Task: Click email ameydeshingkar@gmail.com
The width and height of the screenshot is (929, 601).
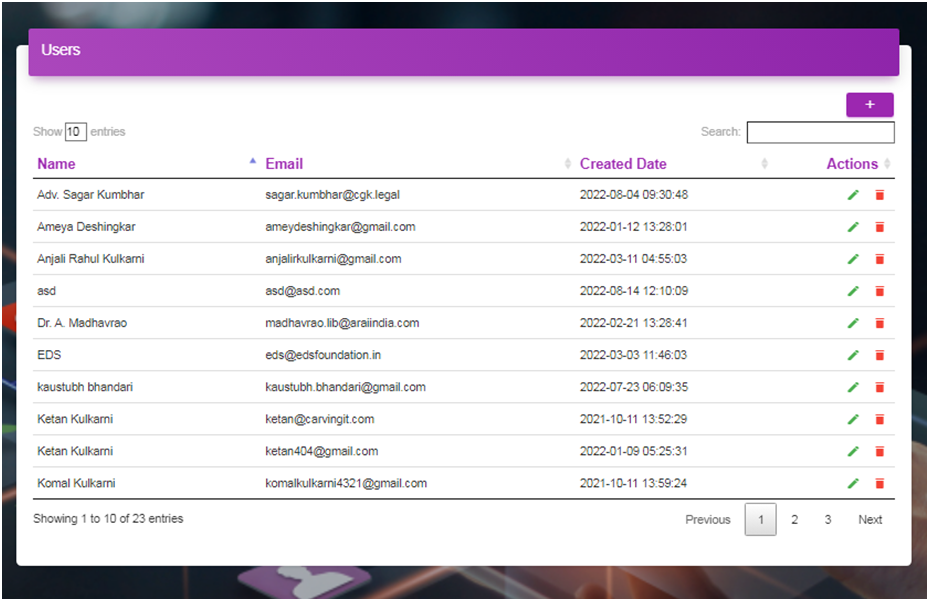Action: tap(340, 227)
